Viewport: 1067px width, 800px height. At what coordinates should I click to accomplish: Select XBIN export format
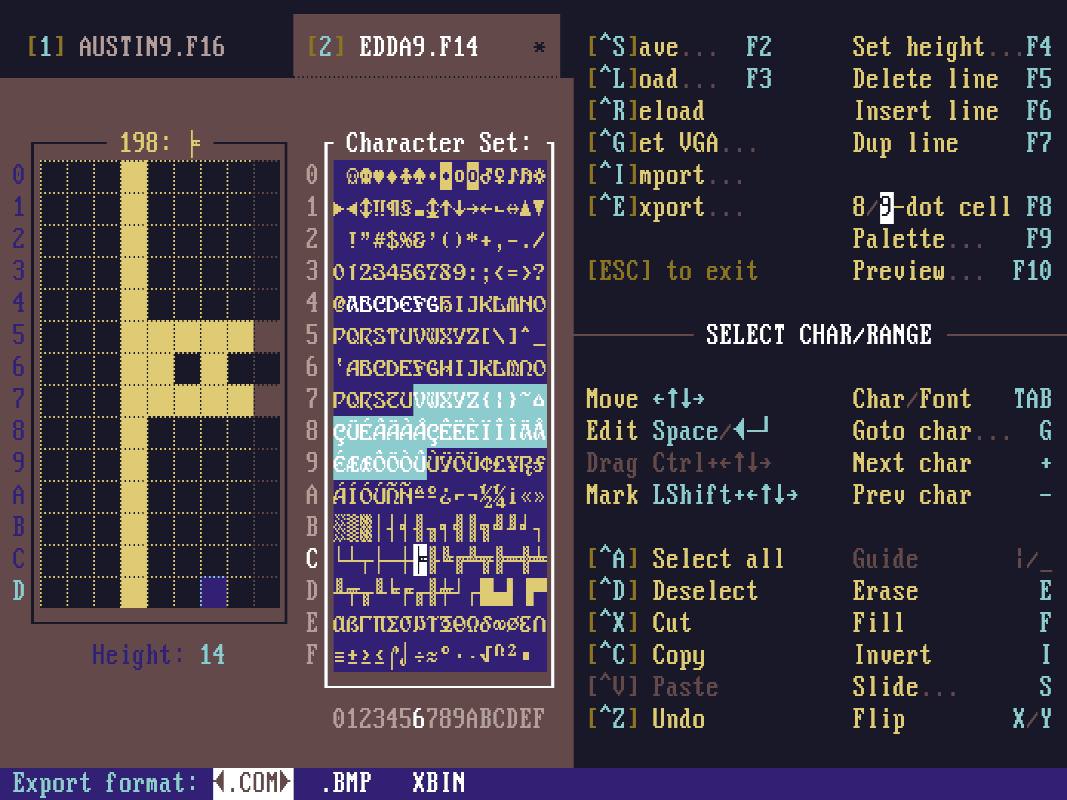pos(439,782)
